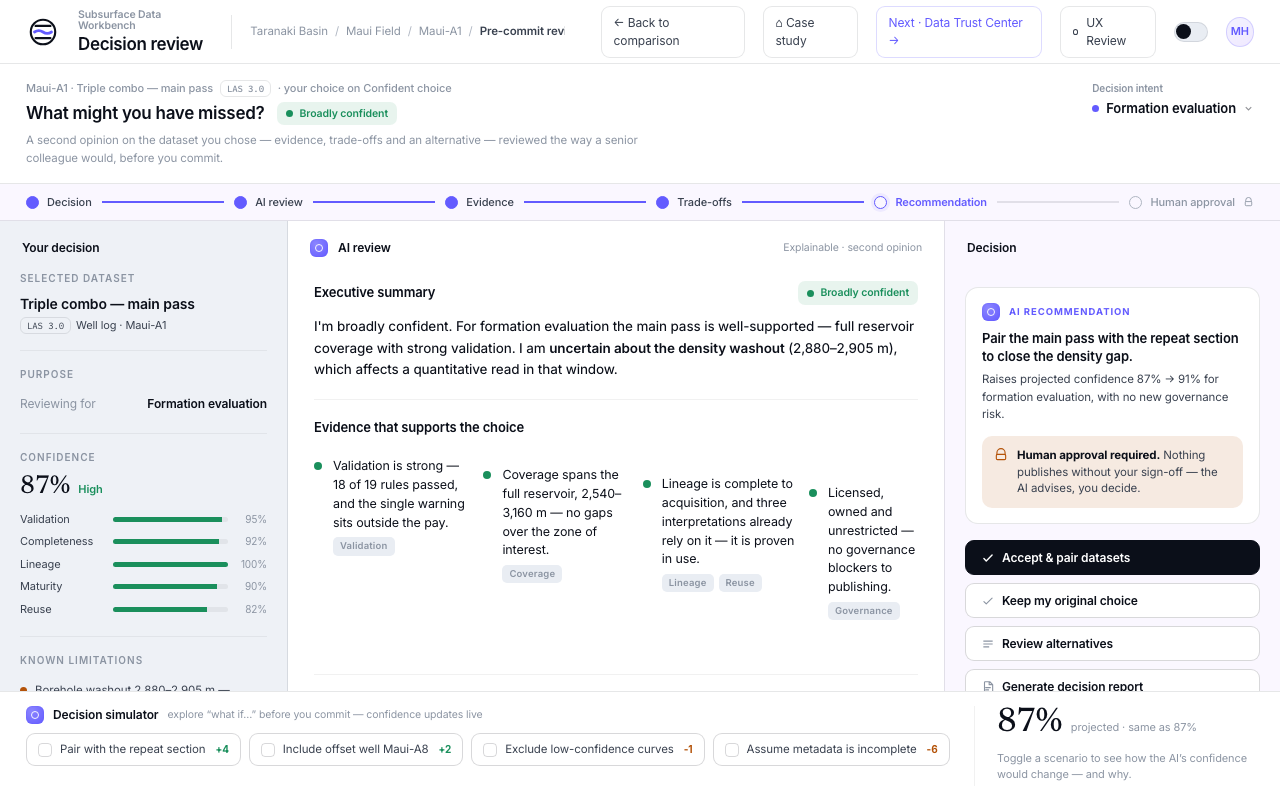Check Assume metadata is incomplete
Screen dimensions: 1280x800
pos(831,749)
